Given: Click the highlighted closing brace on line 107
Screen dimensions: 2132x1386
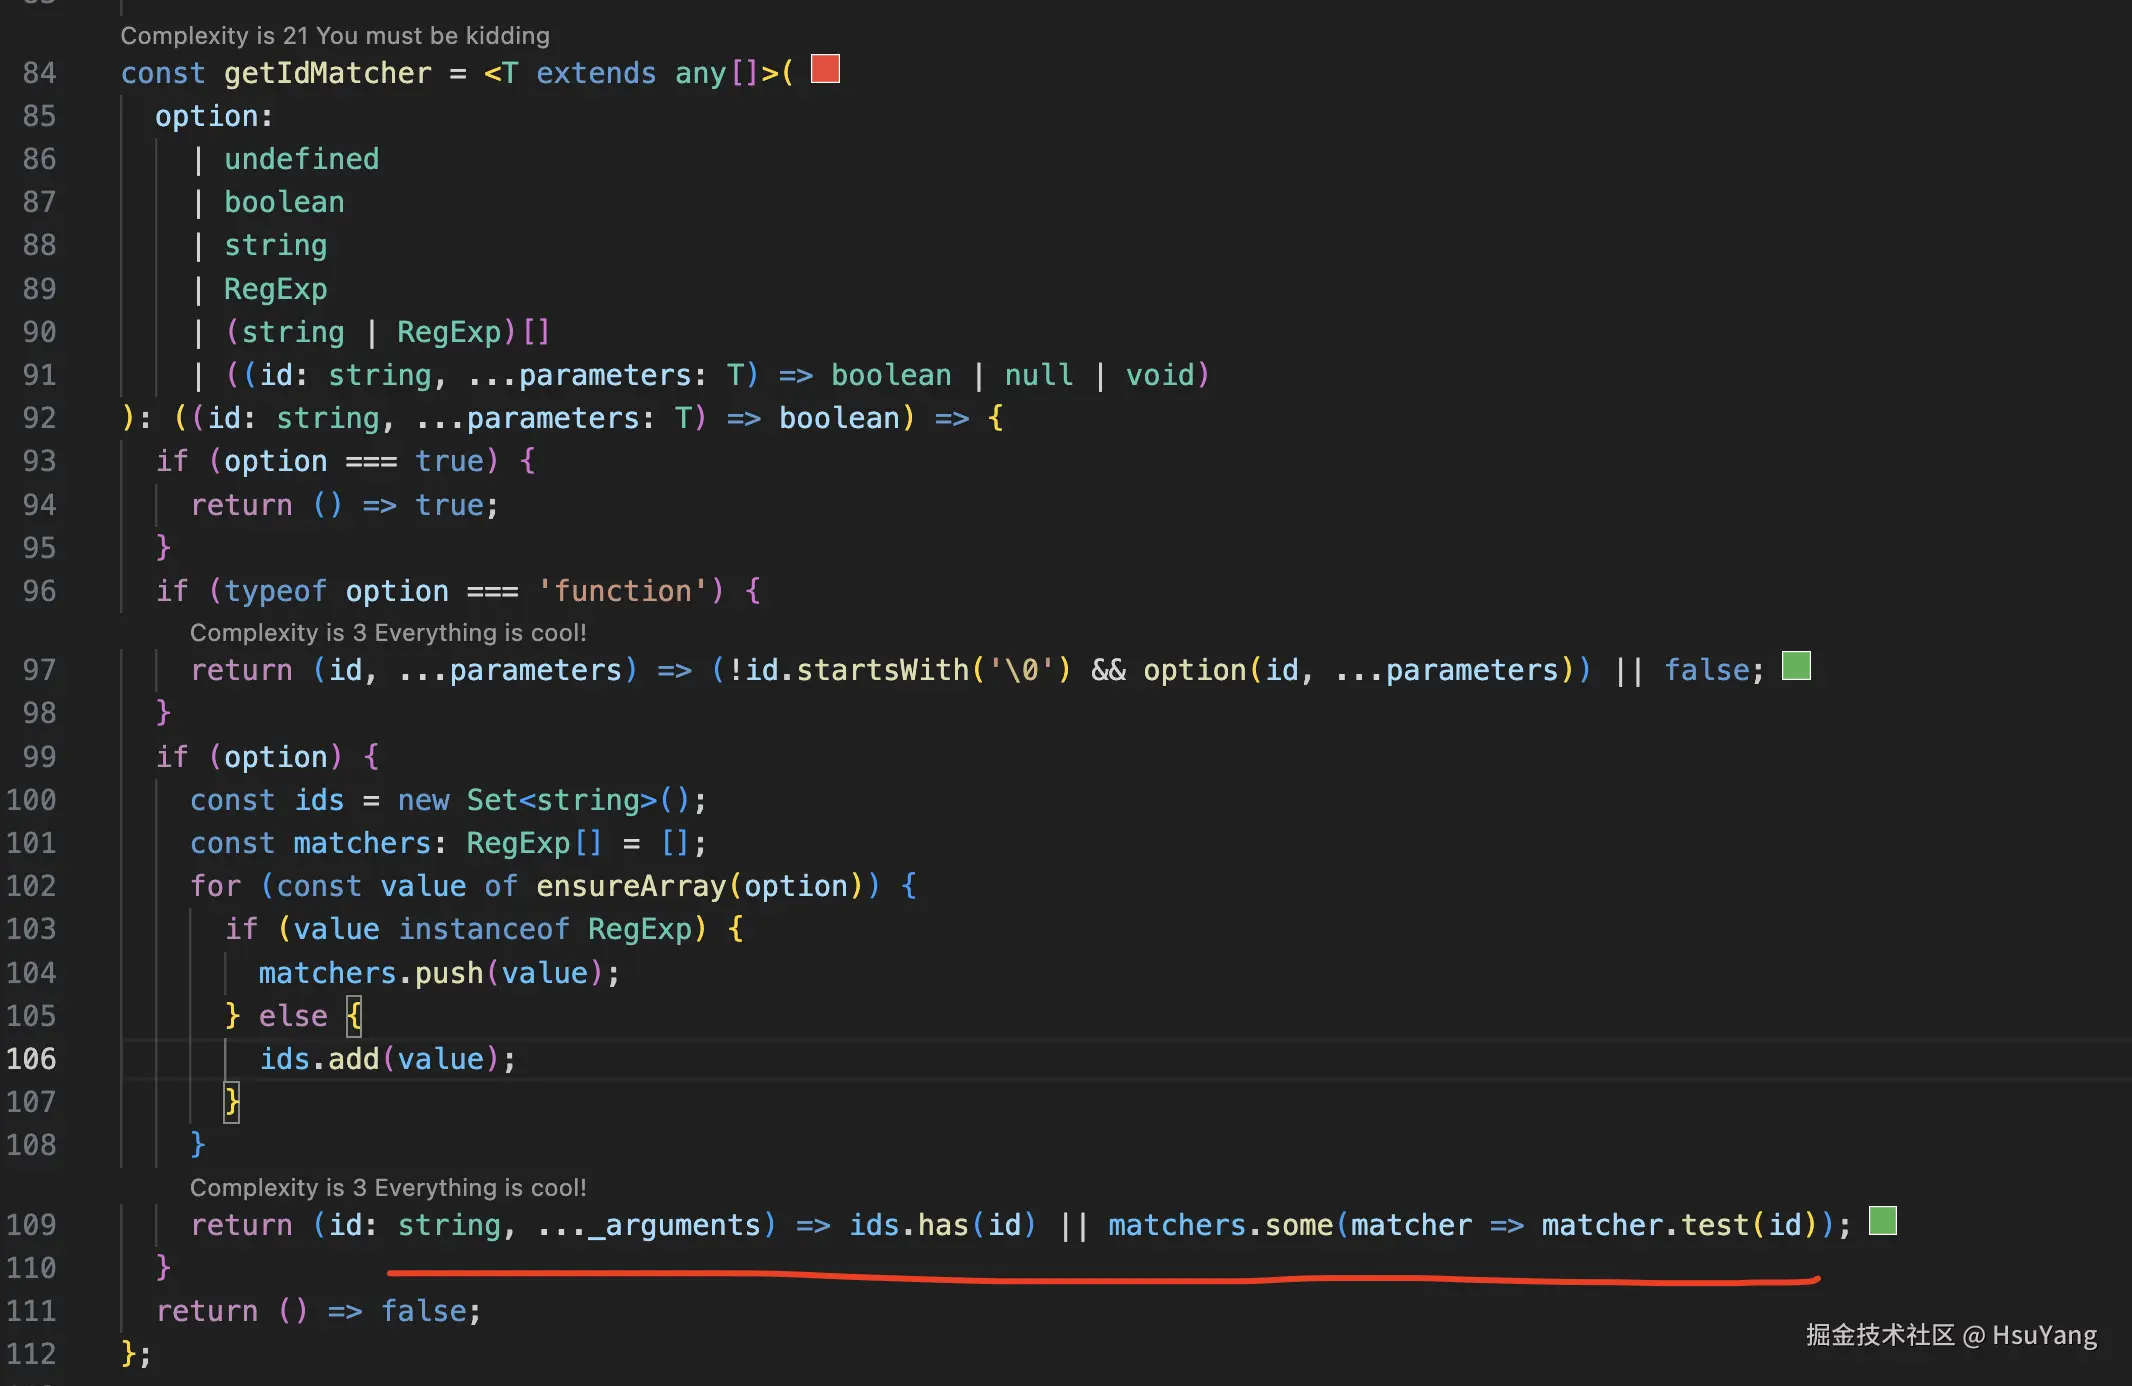Looking at the screenshot, I should click(x=231, y=1102).
